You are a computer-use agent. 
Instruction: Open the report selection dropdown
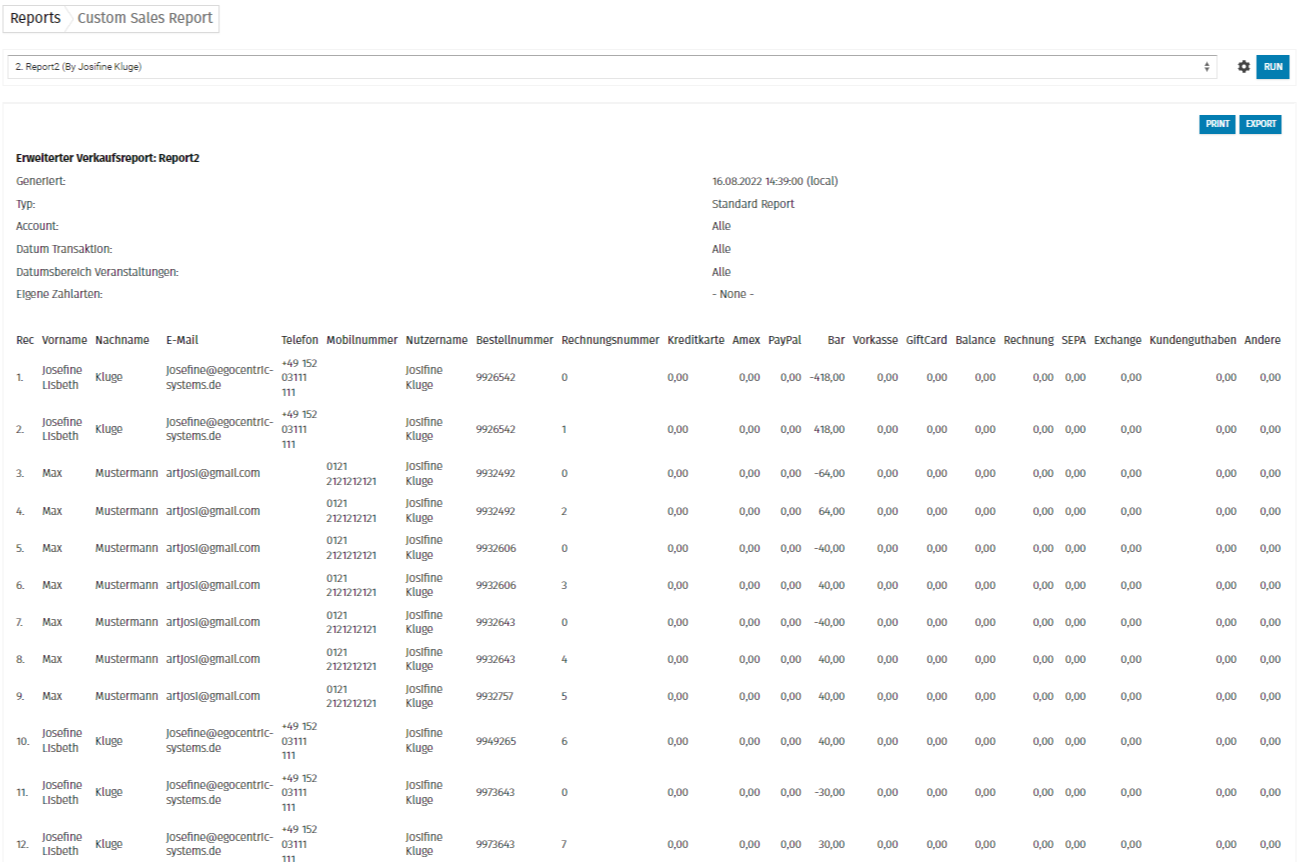point(610,67)
